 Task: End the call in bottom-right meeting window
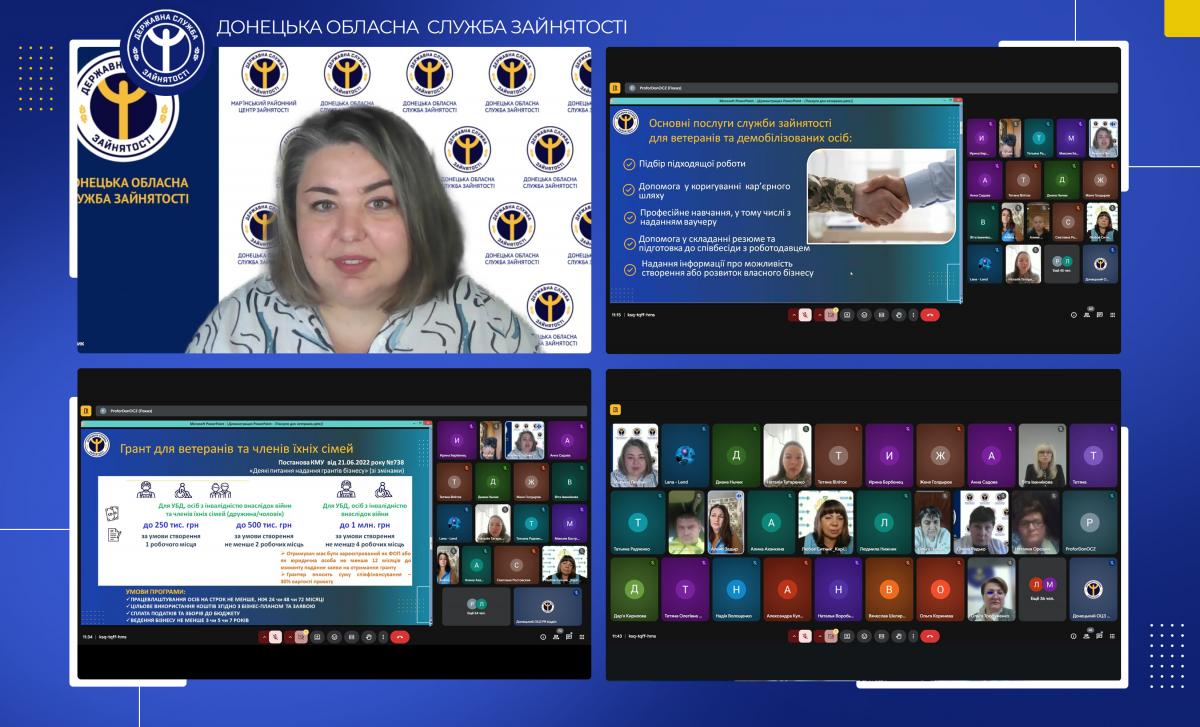tap(930, 636)
